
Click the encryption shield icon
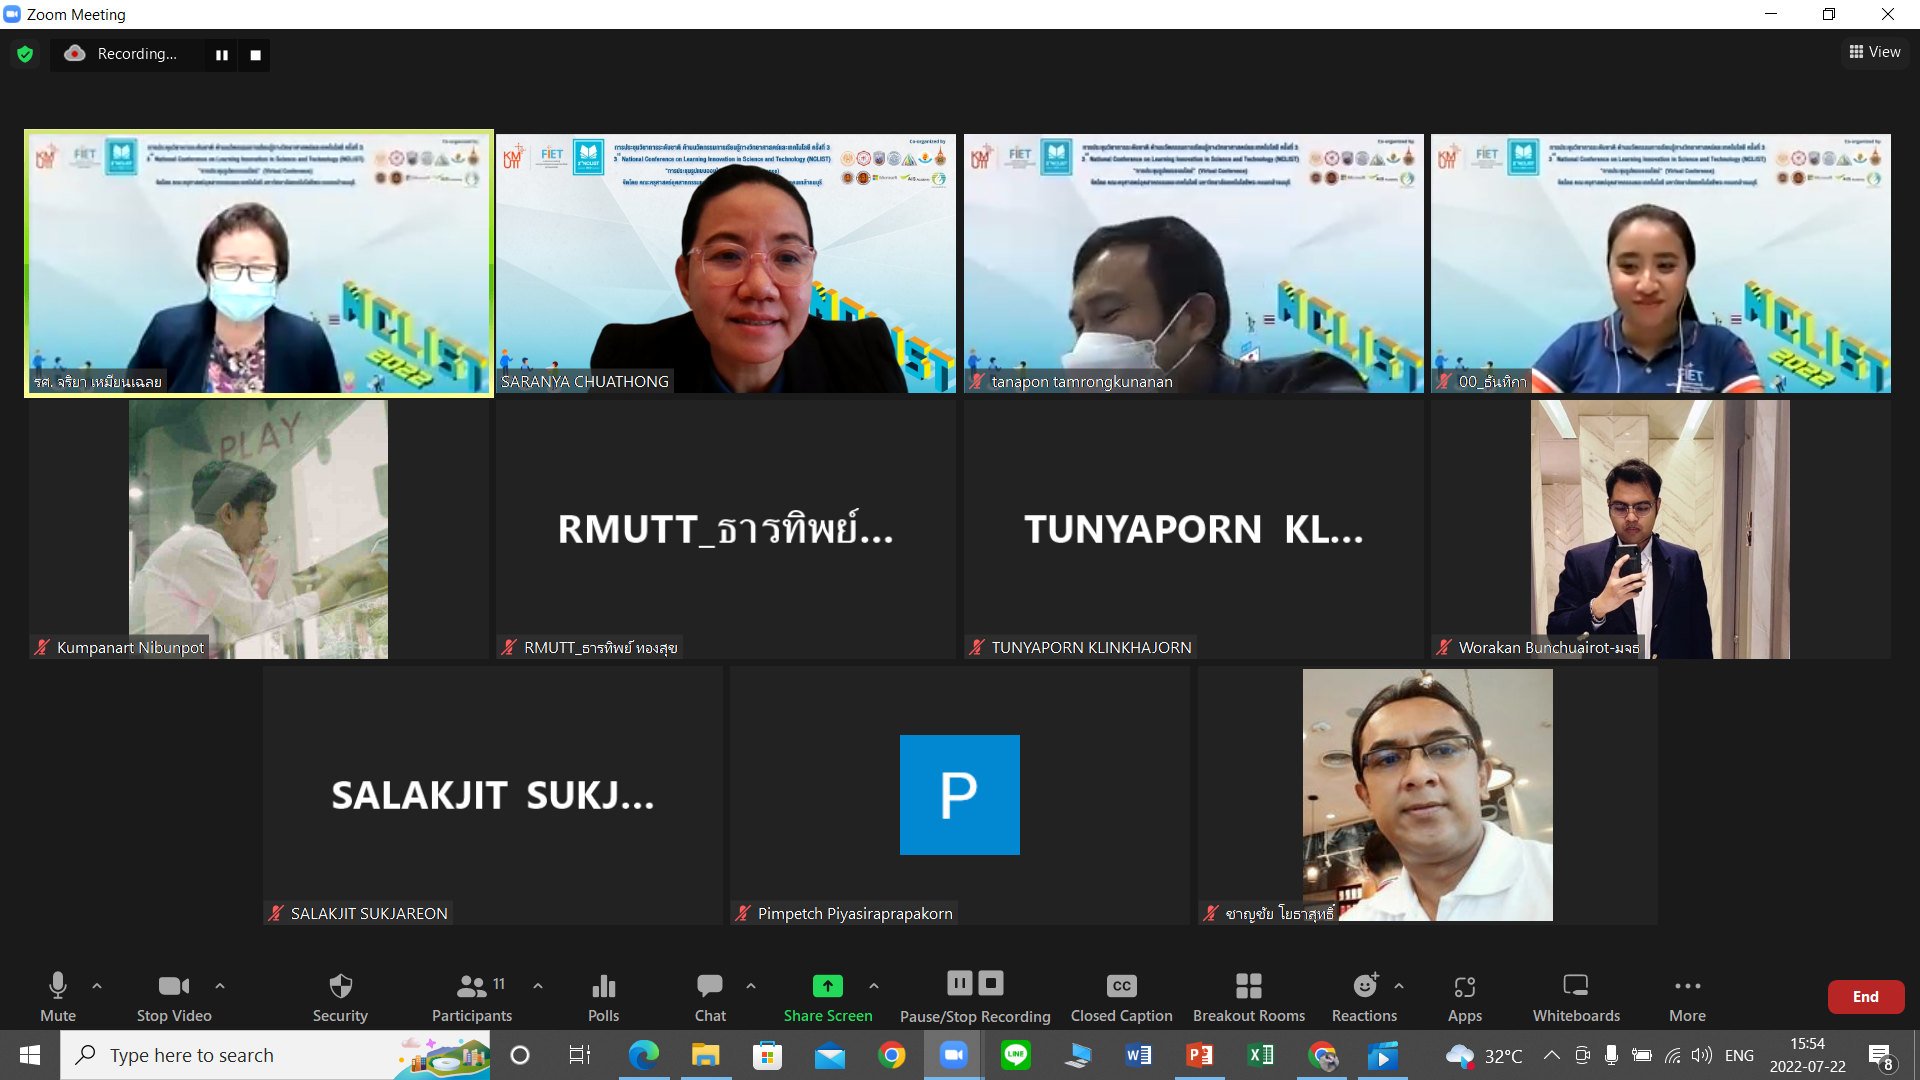pyautogui.click(x=25, y=54)
